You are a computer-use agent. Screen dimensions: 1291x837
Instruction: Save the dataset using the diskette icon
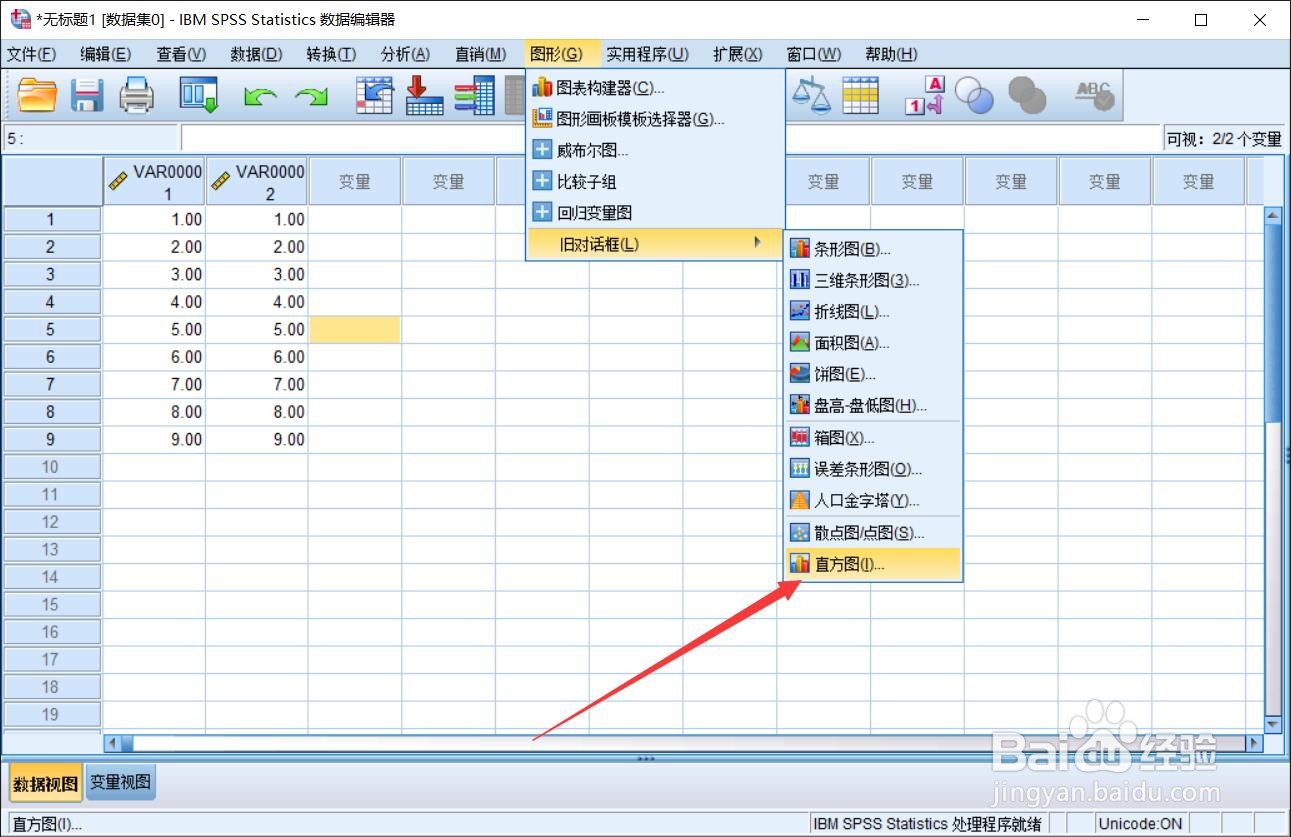(x=86, y=95)
